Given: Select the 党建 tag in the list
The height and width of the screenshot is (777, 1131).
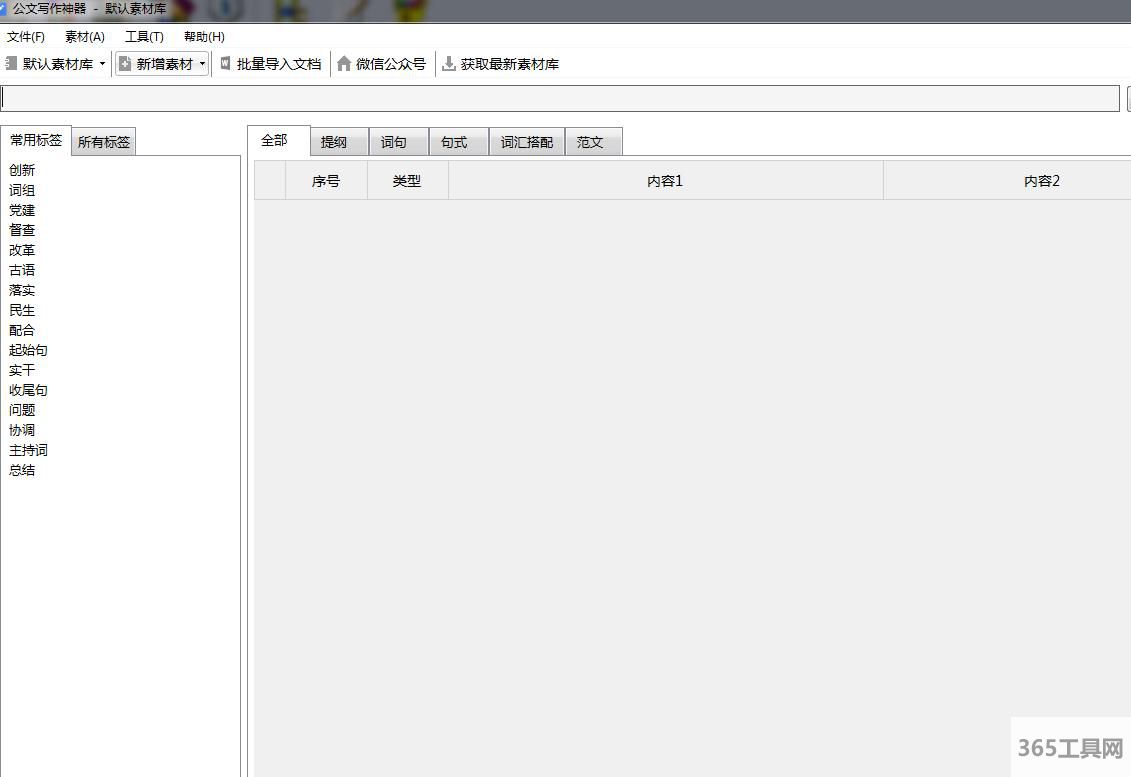Looking at the screenshot, I should pos(22,210).
